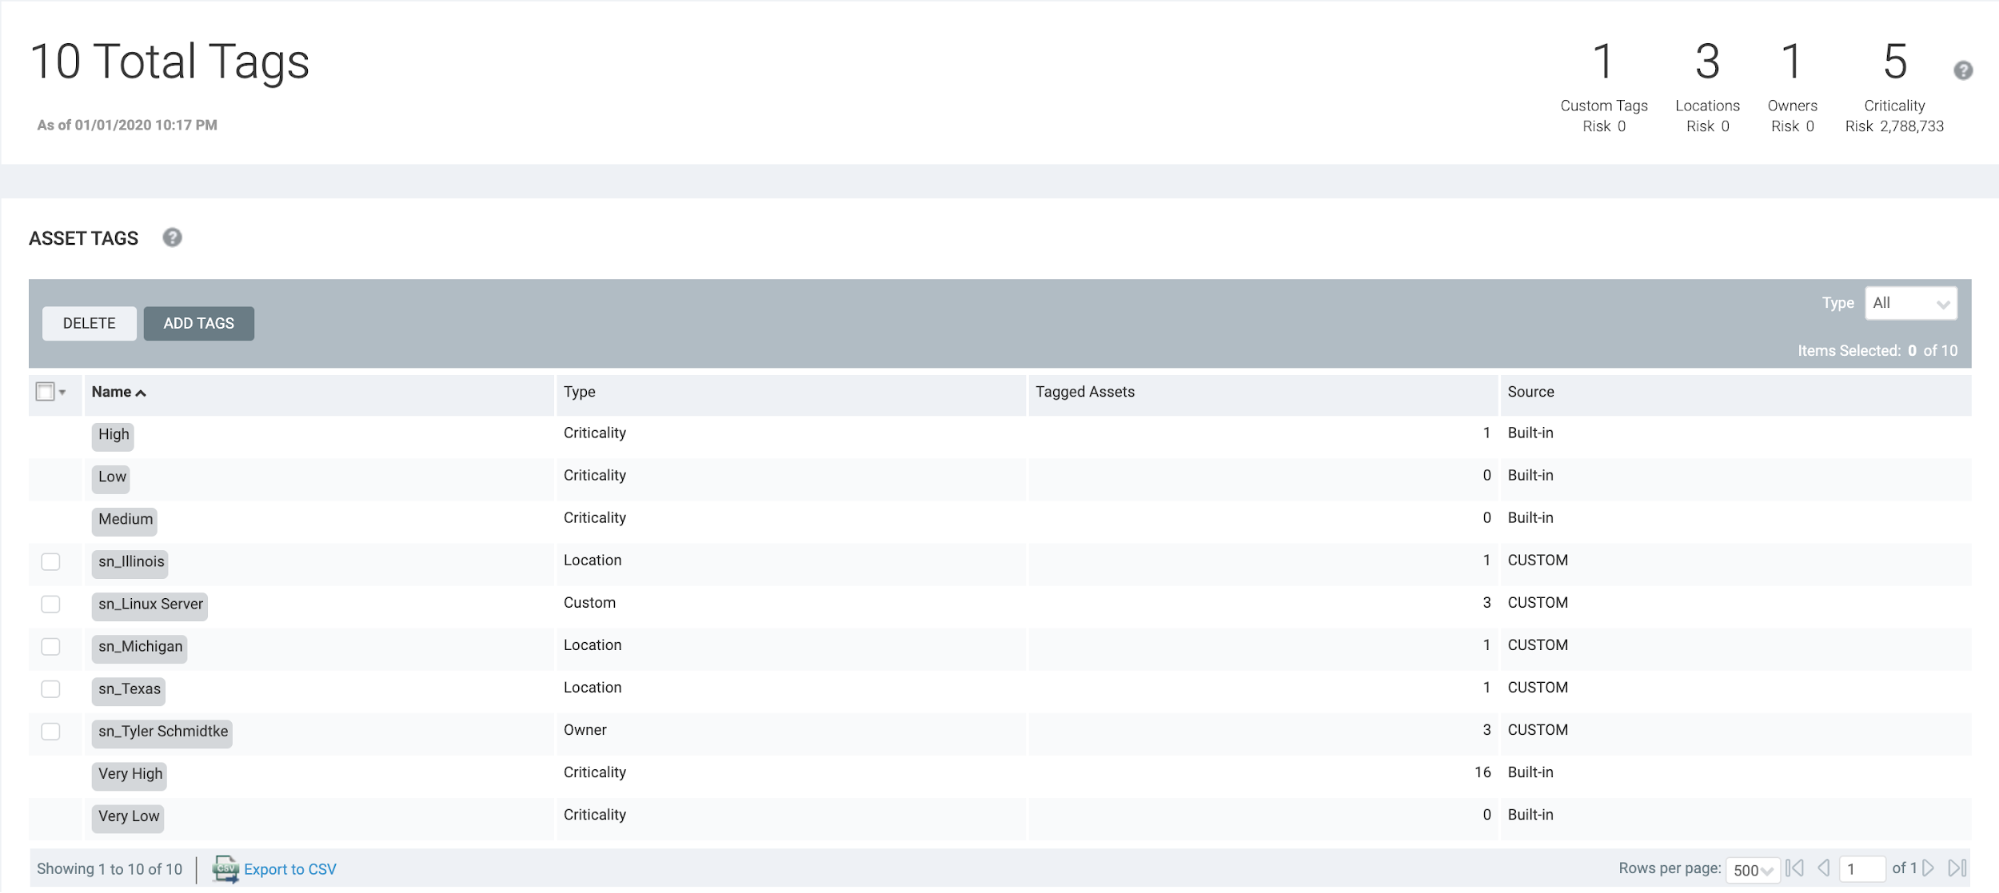Click the ADD TAGS button
Image resolution: width=1999 pixels, height=893 pixels.
(199, 323)
